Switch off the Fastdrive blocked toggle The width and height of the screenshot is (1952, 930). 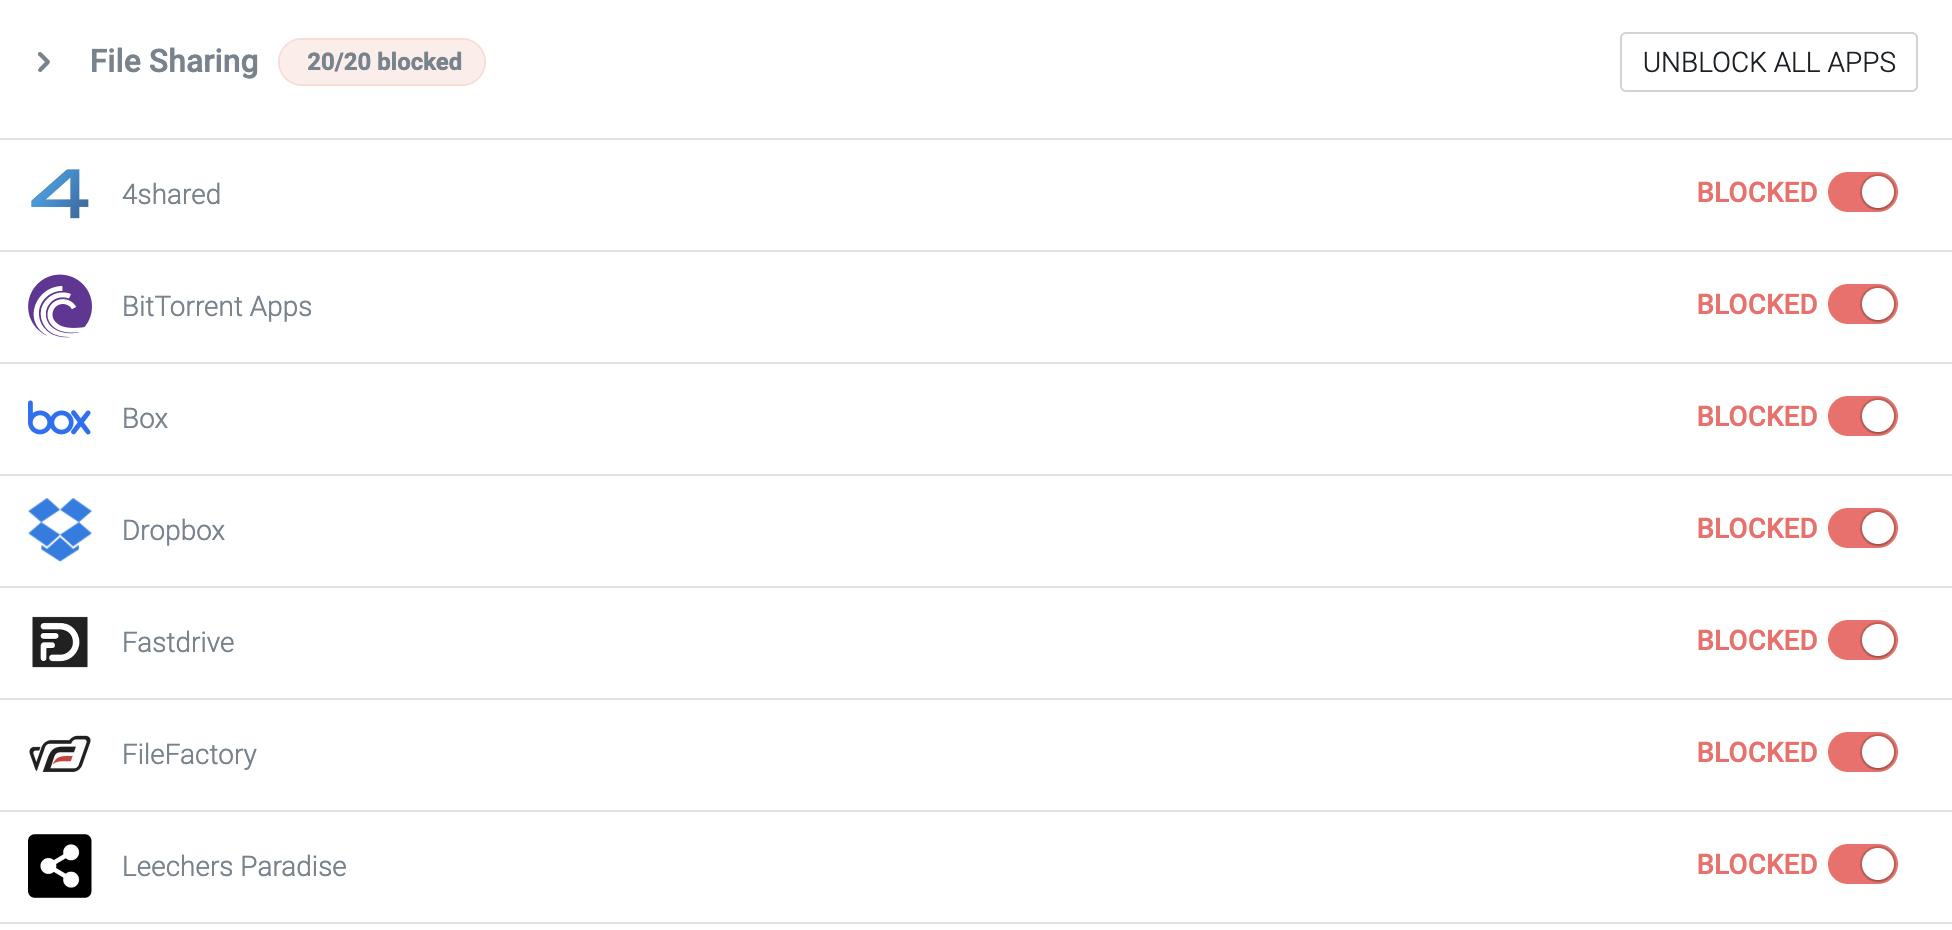pyautogui.click(x=1862, y=640)
